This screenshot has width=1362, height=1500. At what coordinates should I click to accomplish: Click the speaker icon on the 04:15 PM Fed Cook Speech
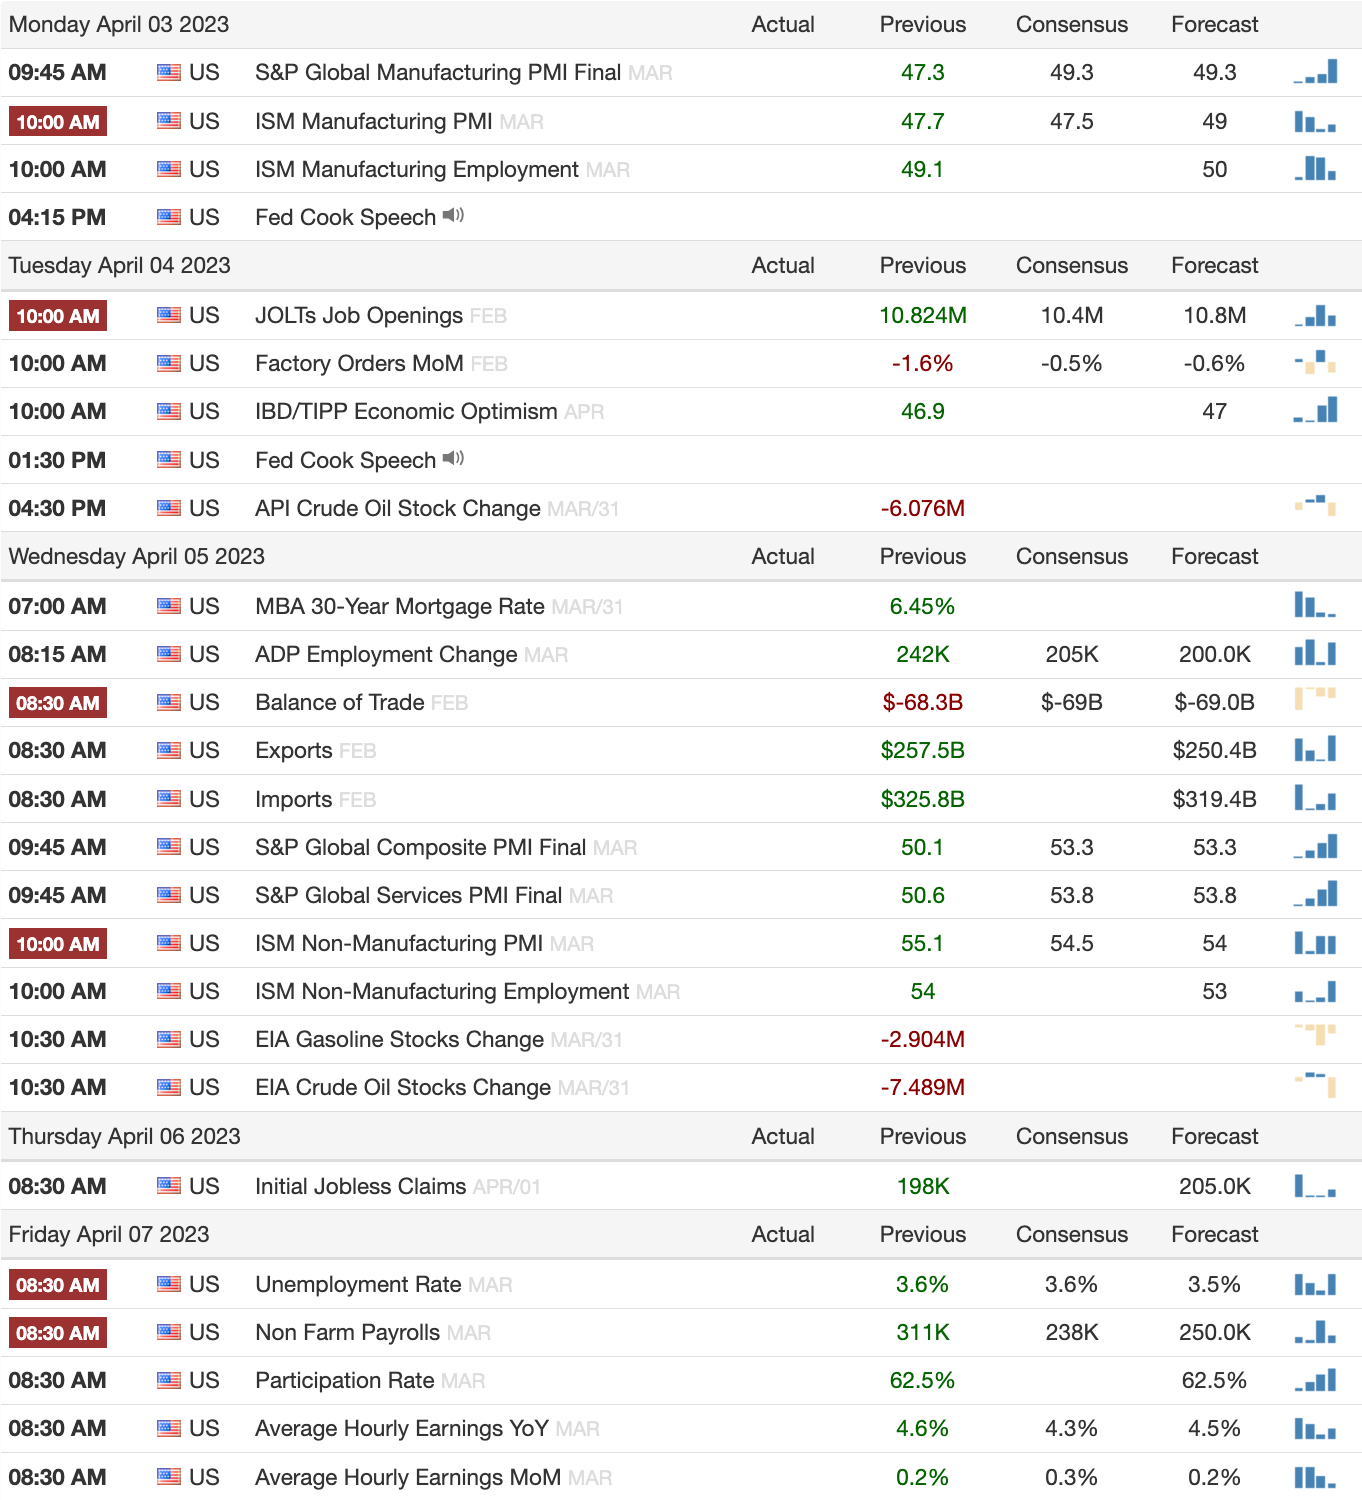pyautogui.click(x=453, y=216)
